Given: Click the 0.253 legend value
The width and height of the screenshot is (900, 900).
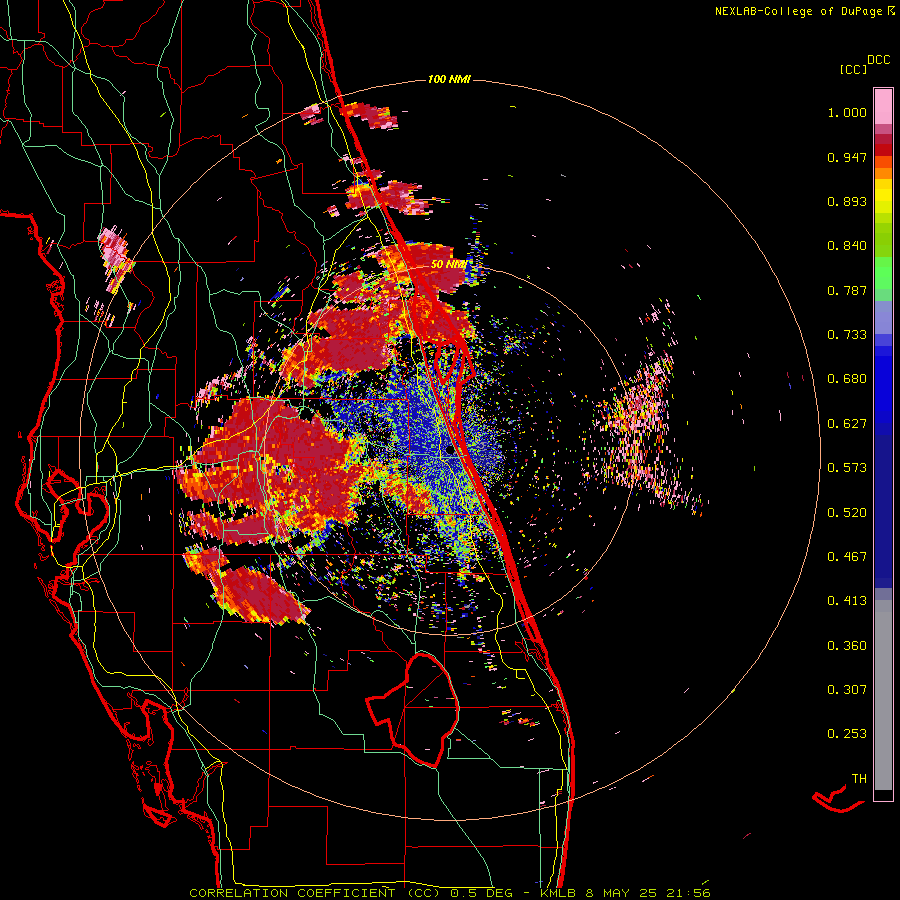Looking at the screenshot, I should (x=847, y=734).
